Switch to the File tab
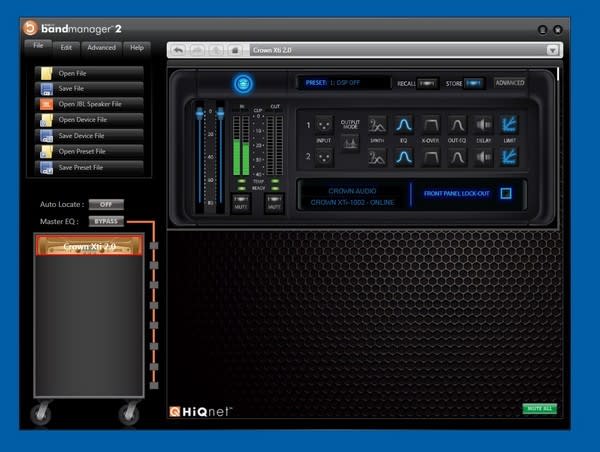 (38, 46)
